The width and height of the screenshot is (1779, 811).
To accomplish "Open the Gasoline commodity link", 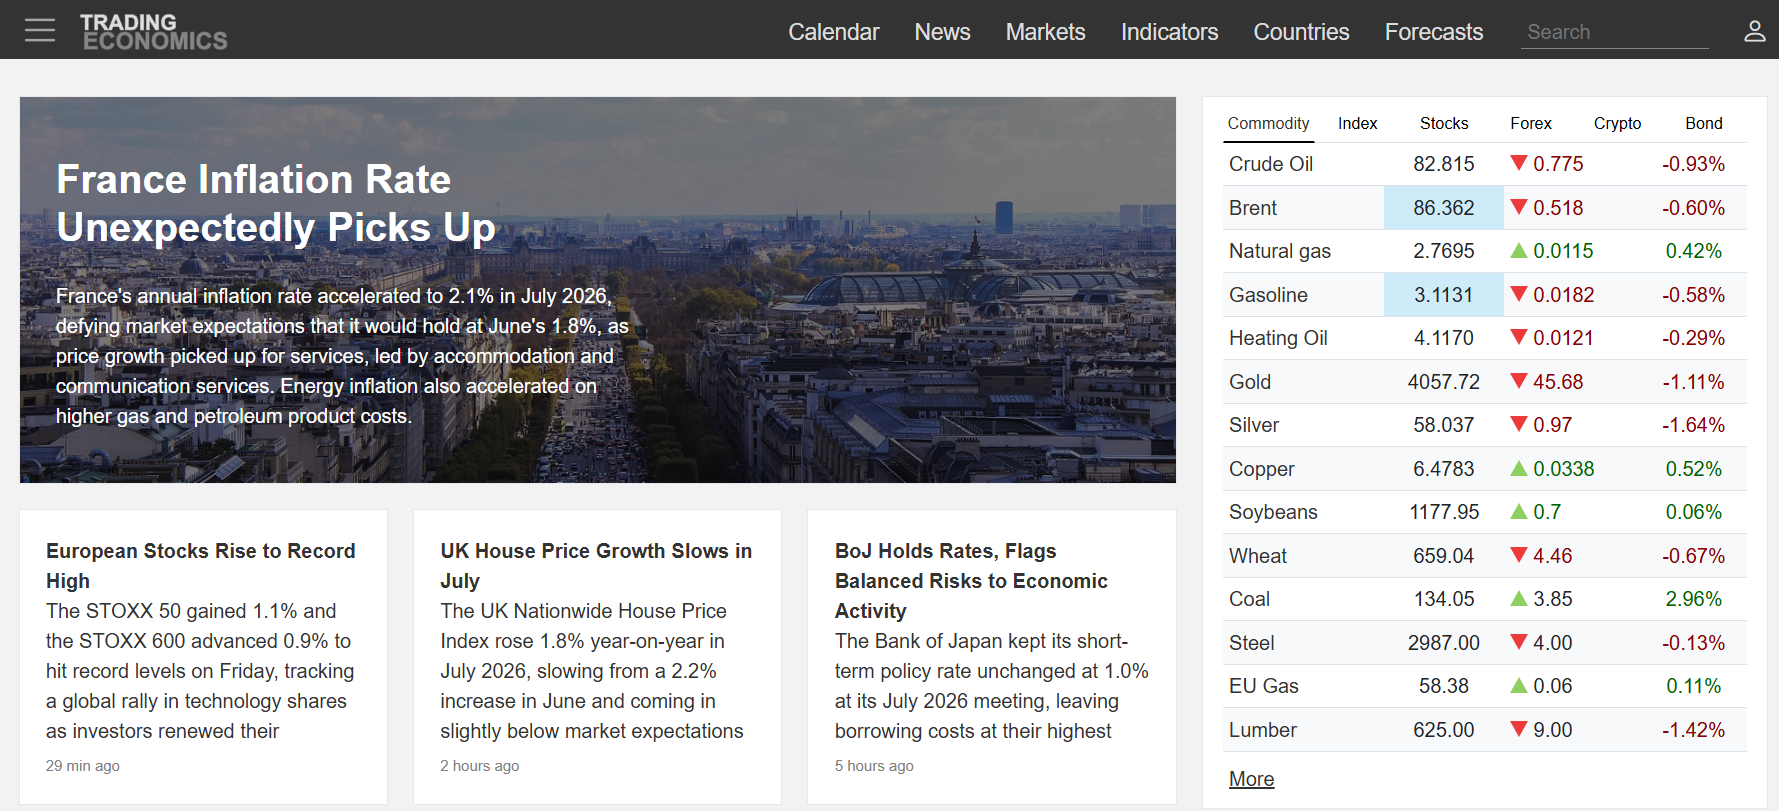I will point(1268,295).
